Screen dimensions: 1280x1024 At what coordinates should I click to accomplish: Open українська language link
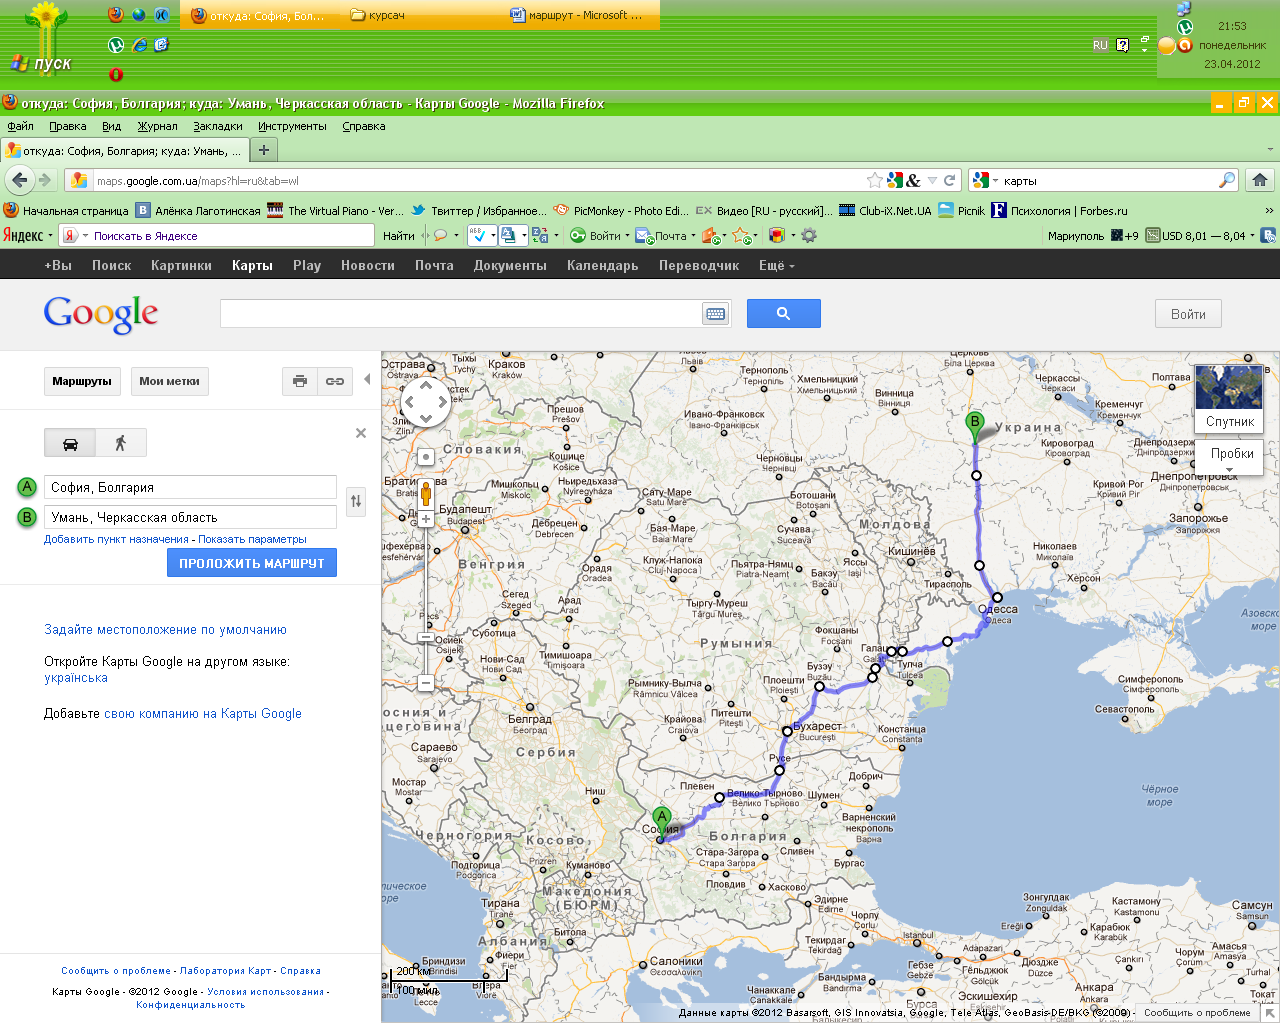[76, 678]
